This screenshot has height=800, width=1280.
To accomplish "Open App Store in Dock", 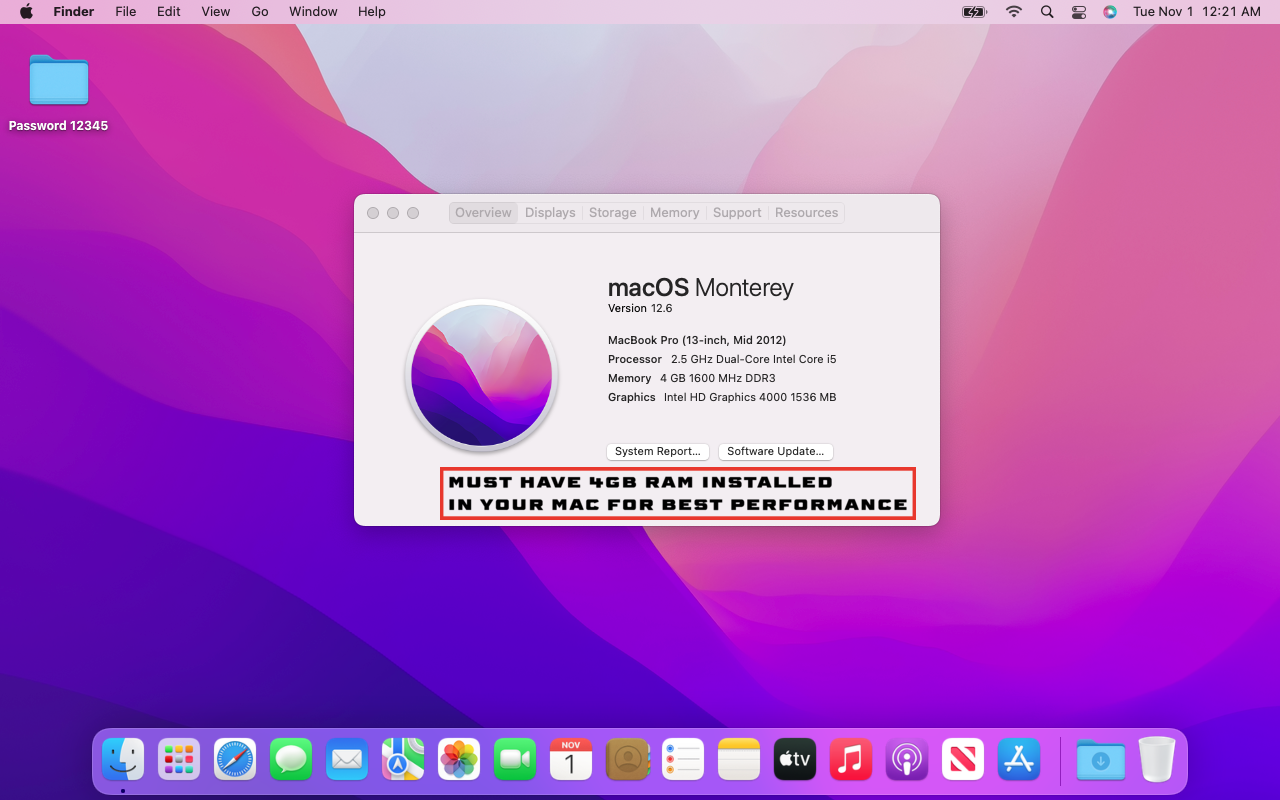I will coord(1019,760).
